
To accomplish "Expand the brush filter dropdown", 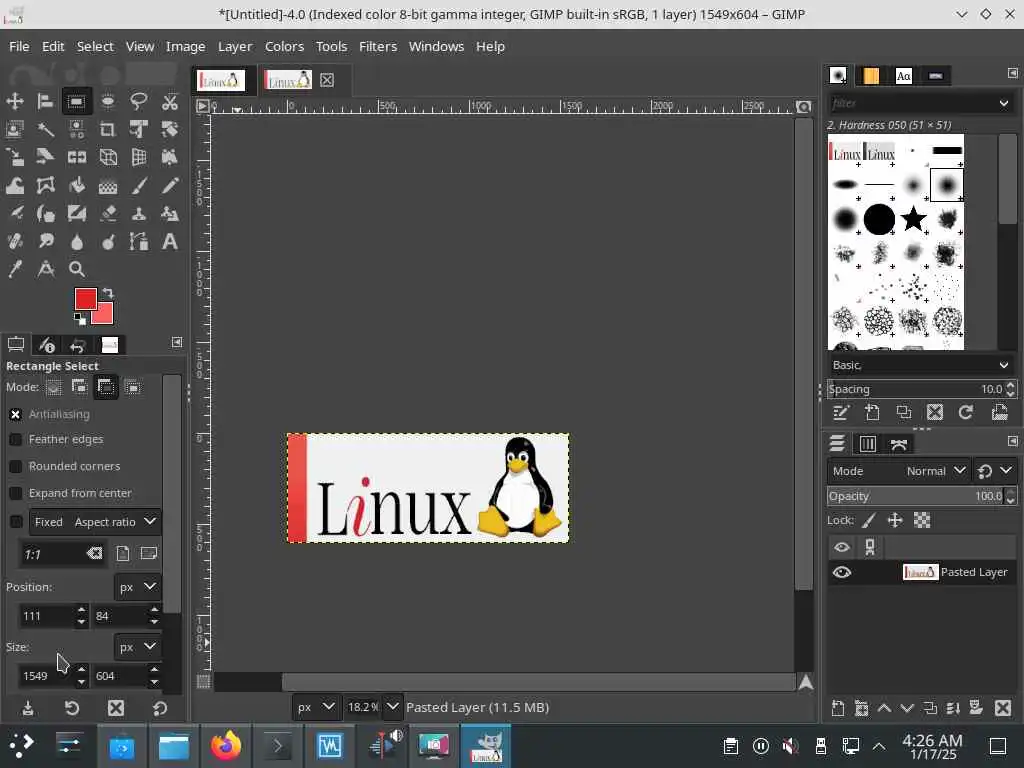I will tap(1004, 103).
